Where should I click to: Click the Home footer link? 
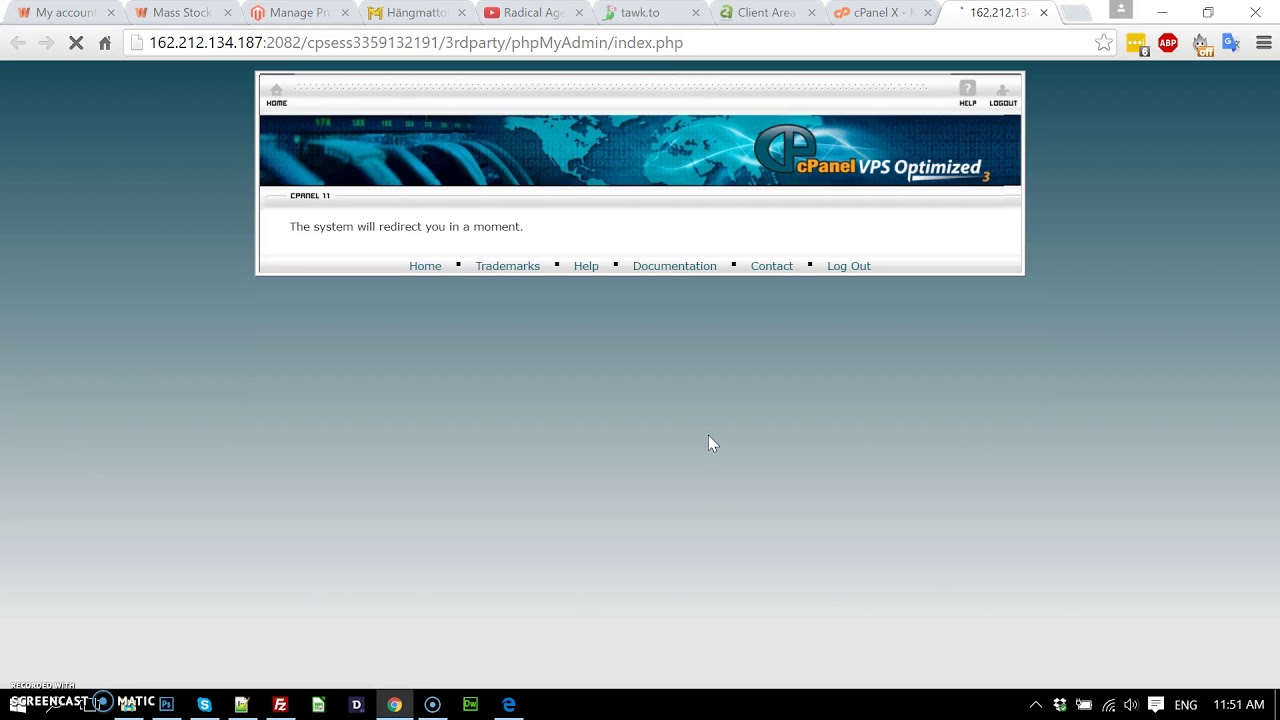[x=425, y=266]
